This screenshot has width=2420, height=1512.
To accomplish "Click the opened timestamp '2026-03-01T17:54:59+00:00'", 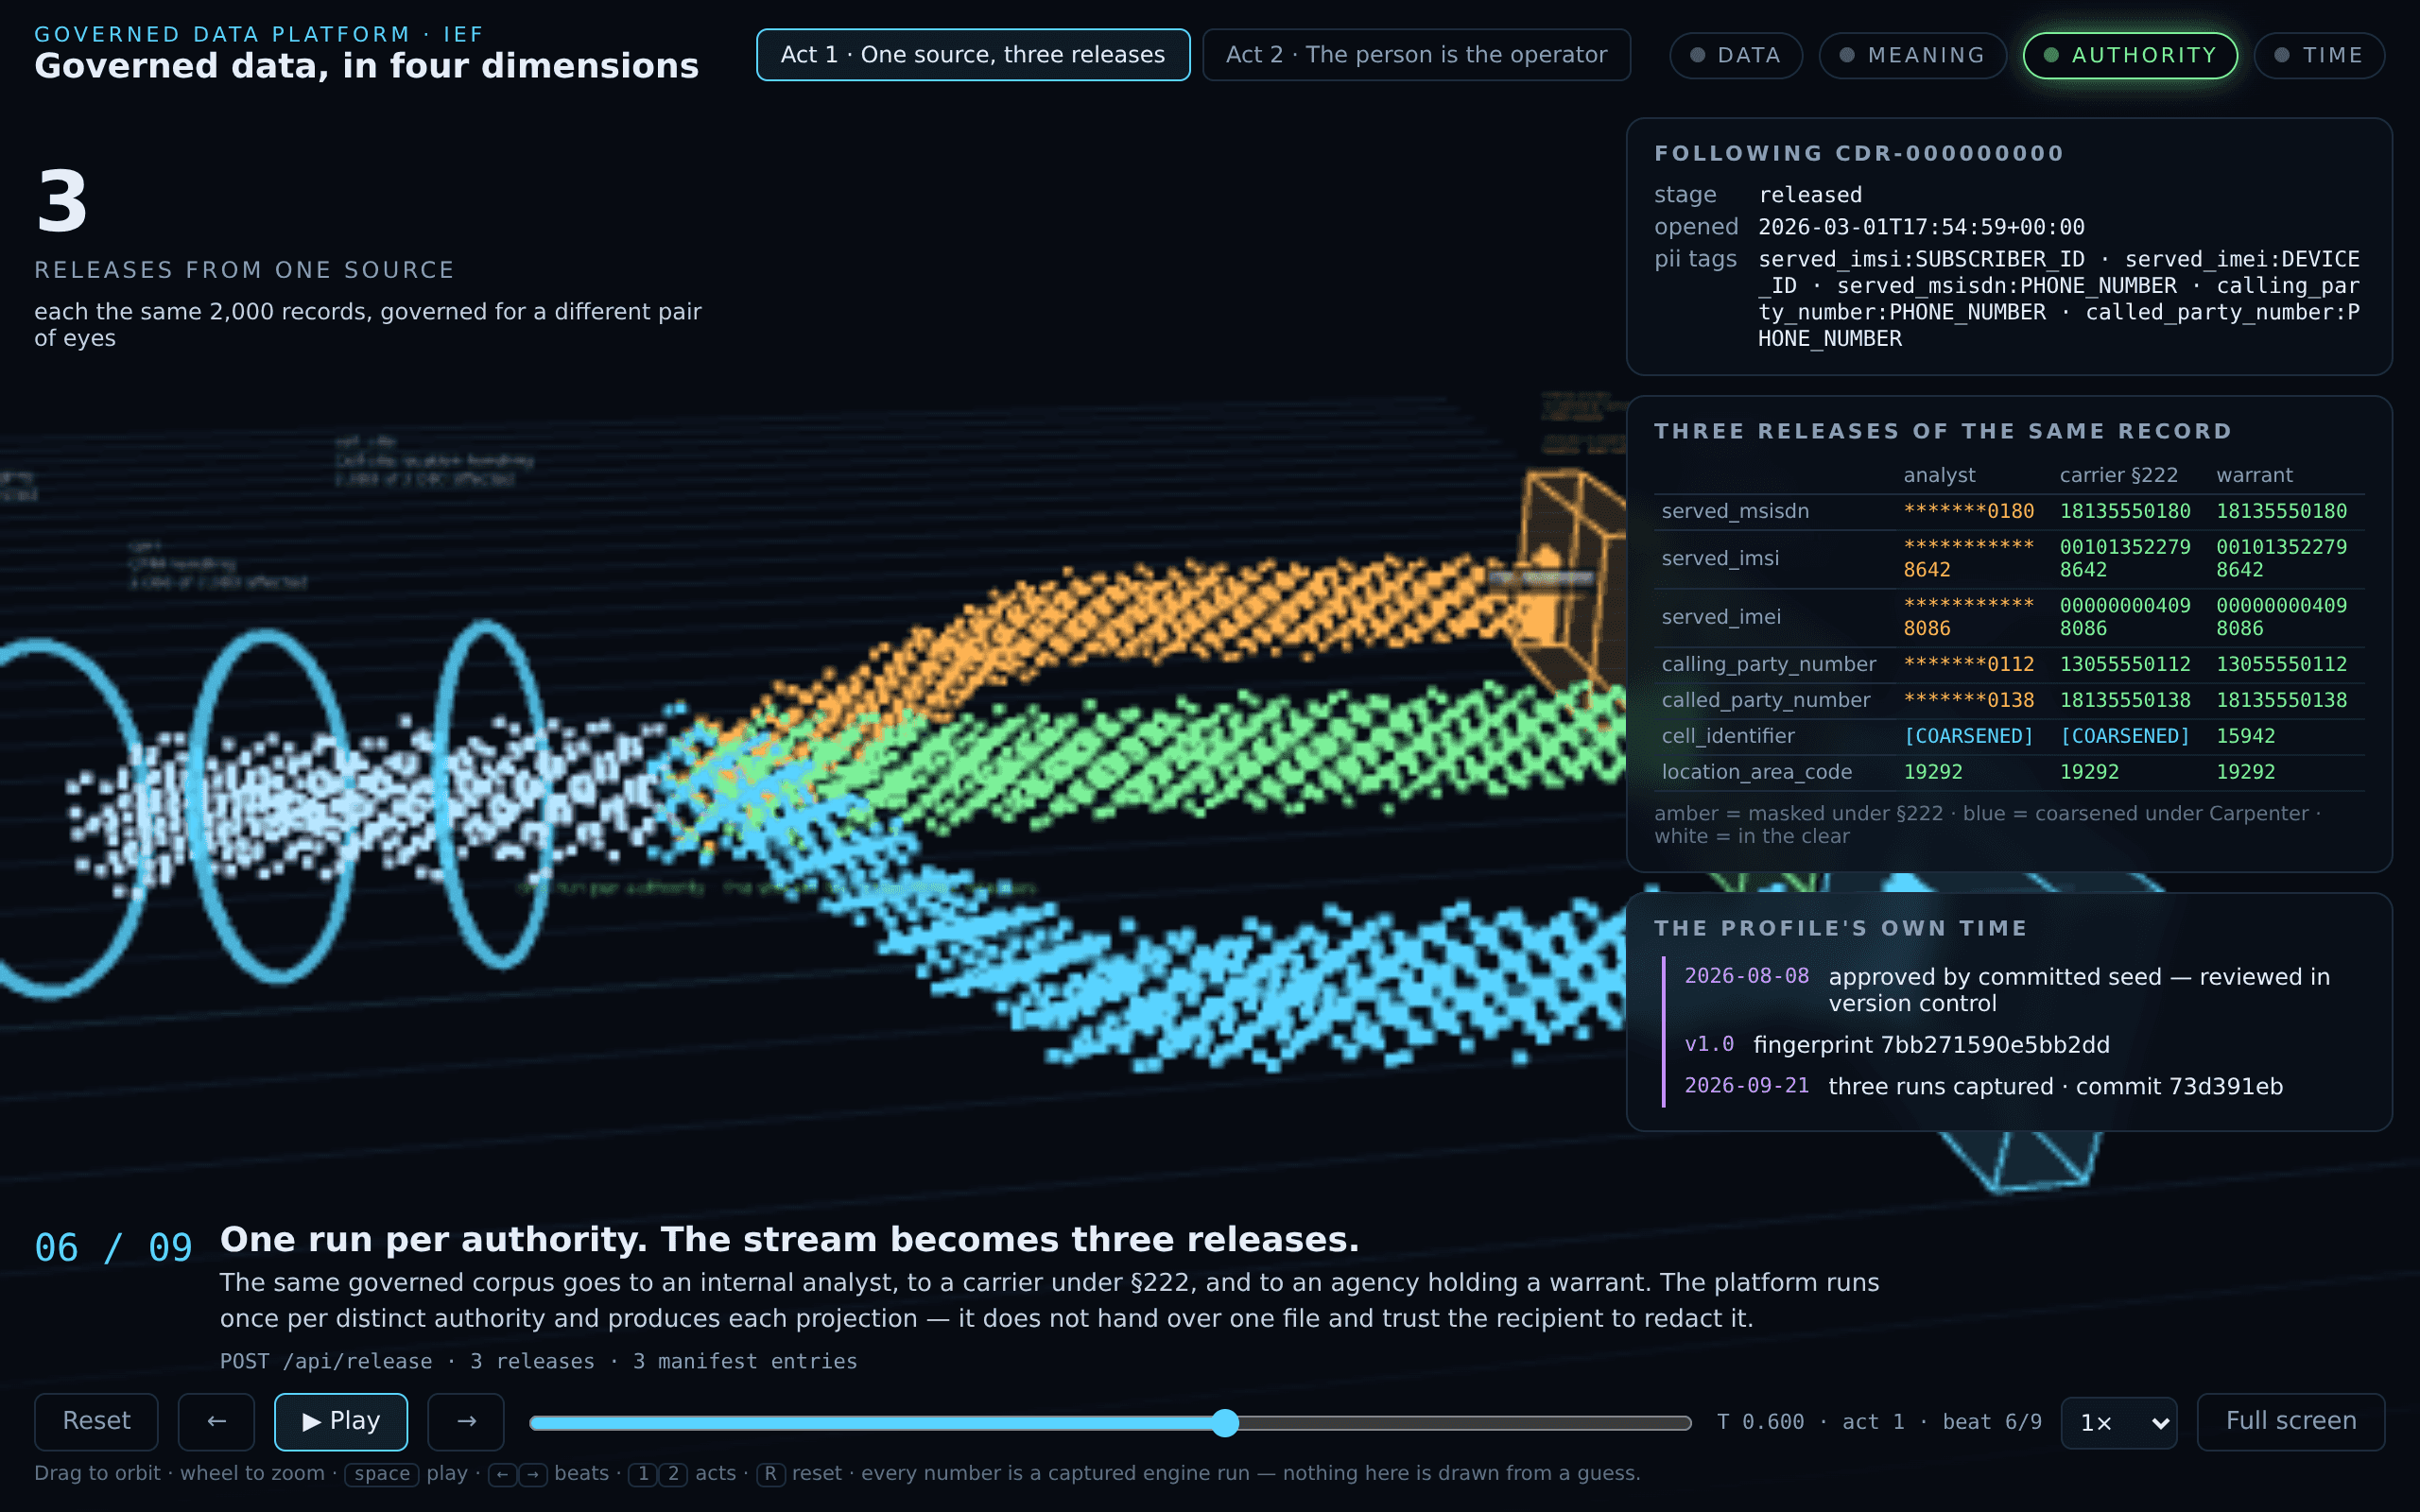I will point(1921,227).
